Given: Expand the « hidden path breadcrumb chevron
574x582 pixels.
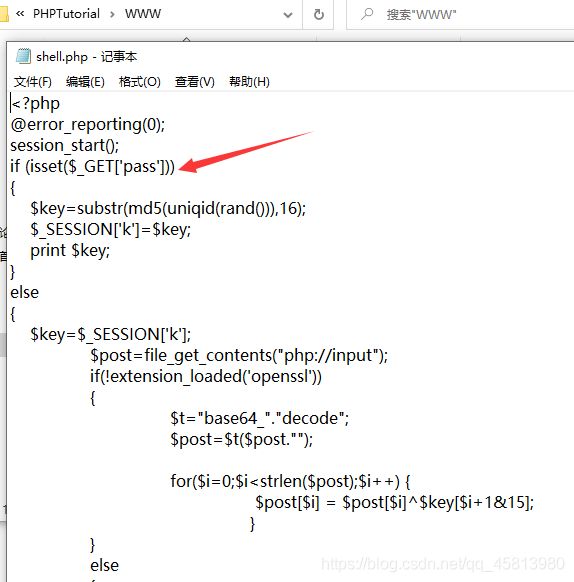Looking at the screenshot, I should coord(20,14).
